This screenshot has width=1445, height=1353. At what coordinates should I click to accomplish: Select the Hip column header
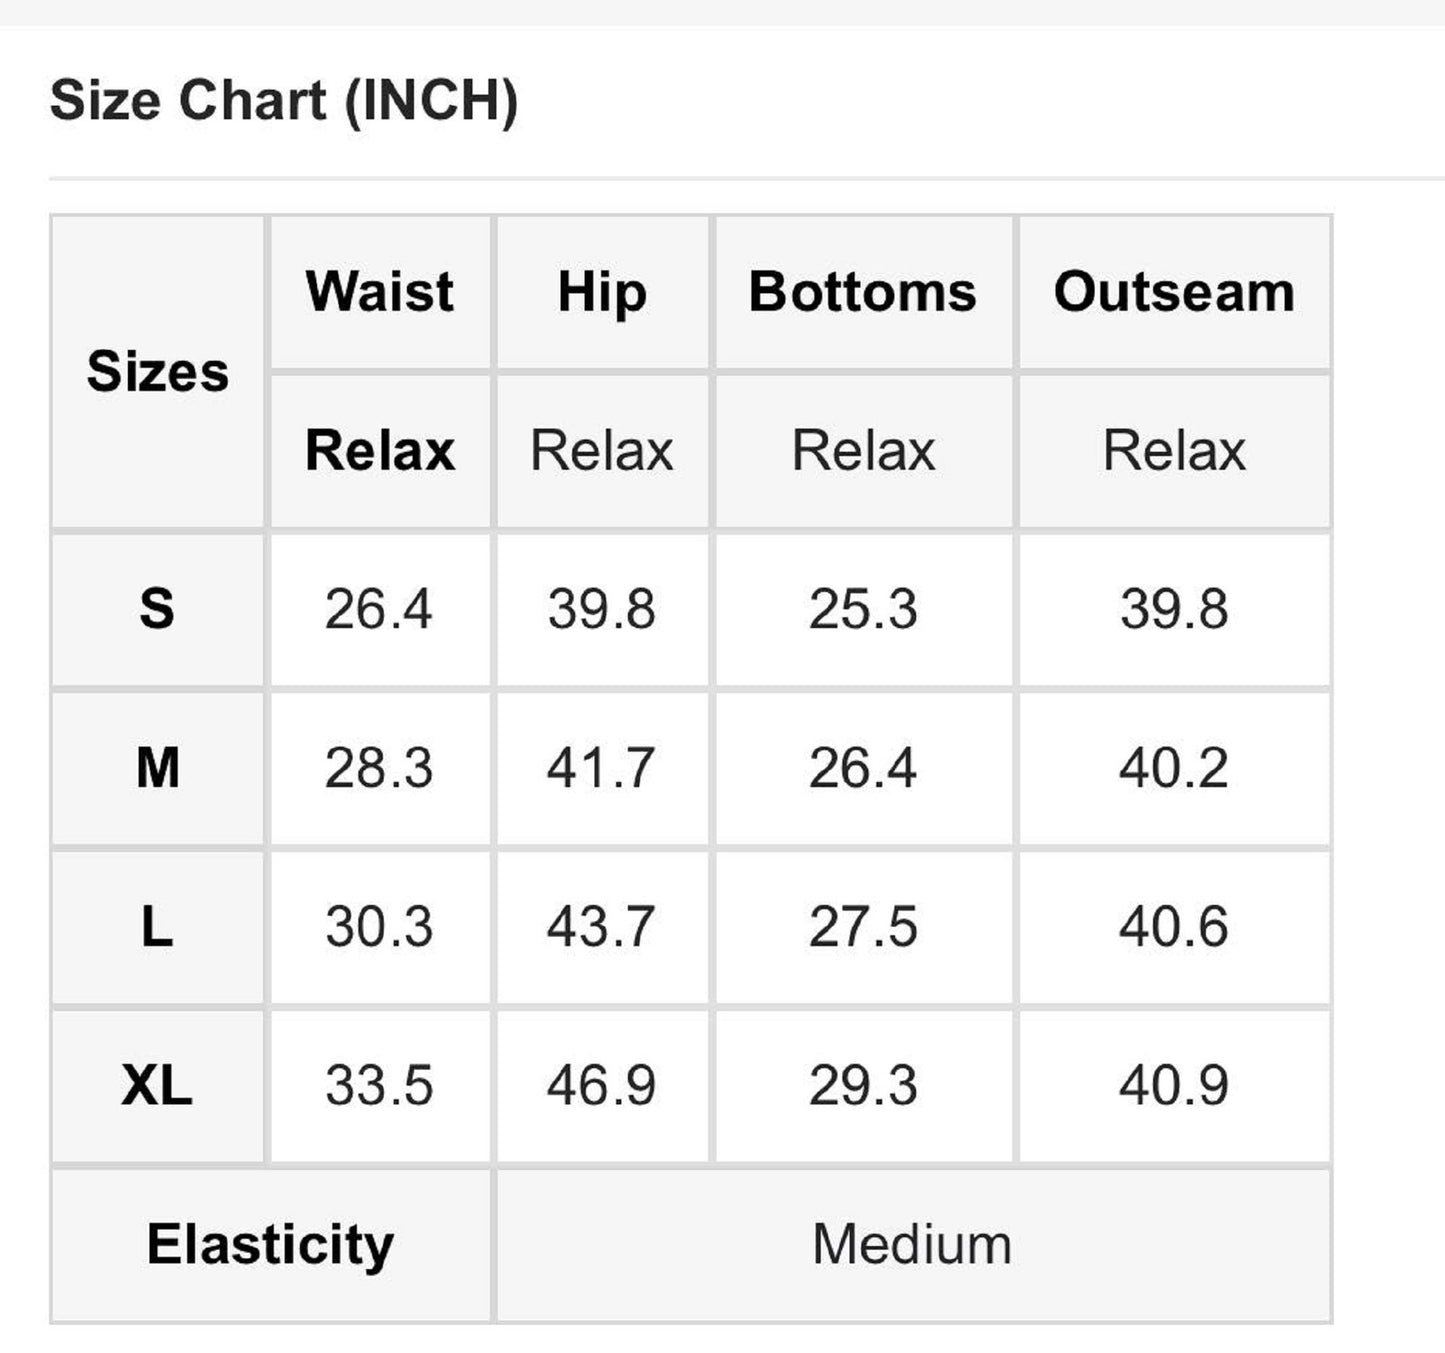tap(602, 292)
